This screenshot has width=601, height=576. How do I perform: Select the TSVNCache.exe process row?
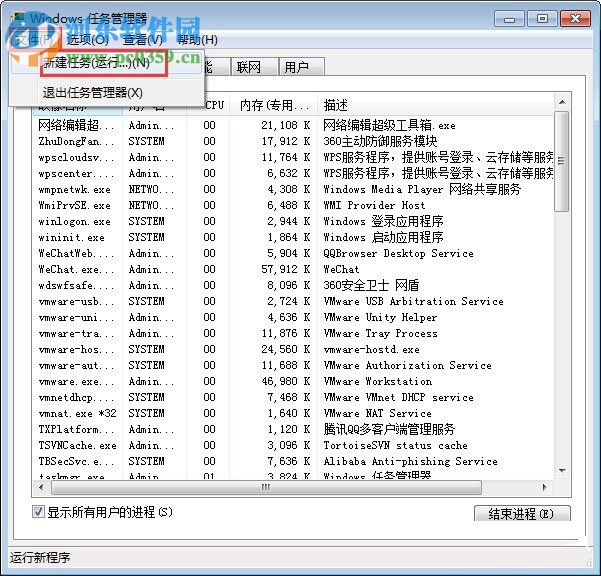[x=293, y=445]
